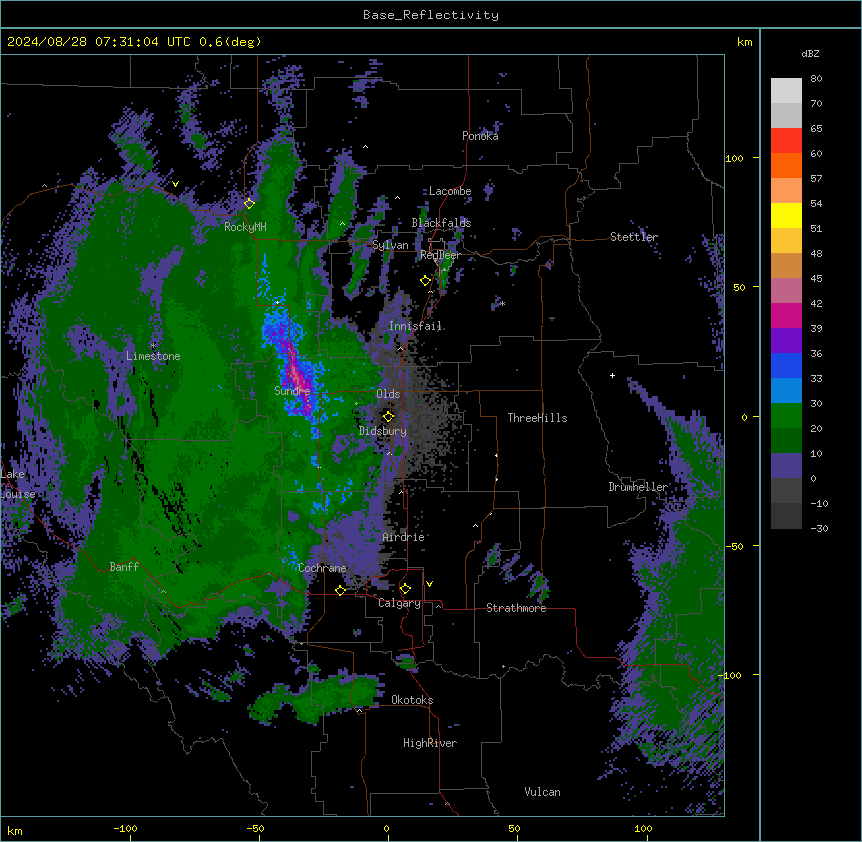
Task: Click the dBZ legend heading
Action: pos(810,54)
